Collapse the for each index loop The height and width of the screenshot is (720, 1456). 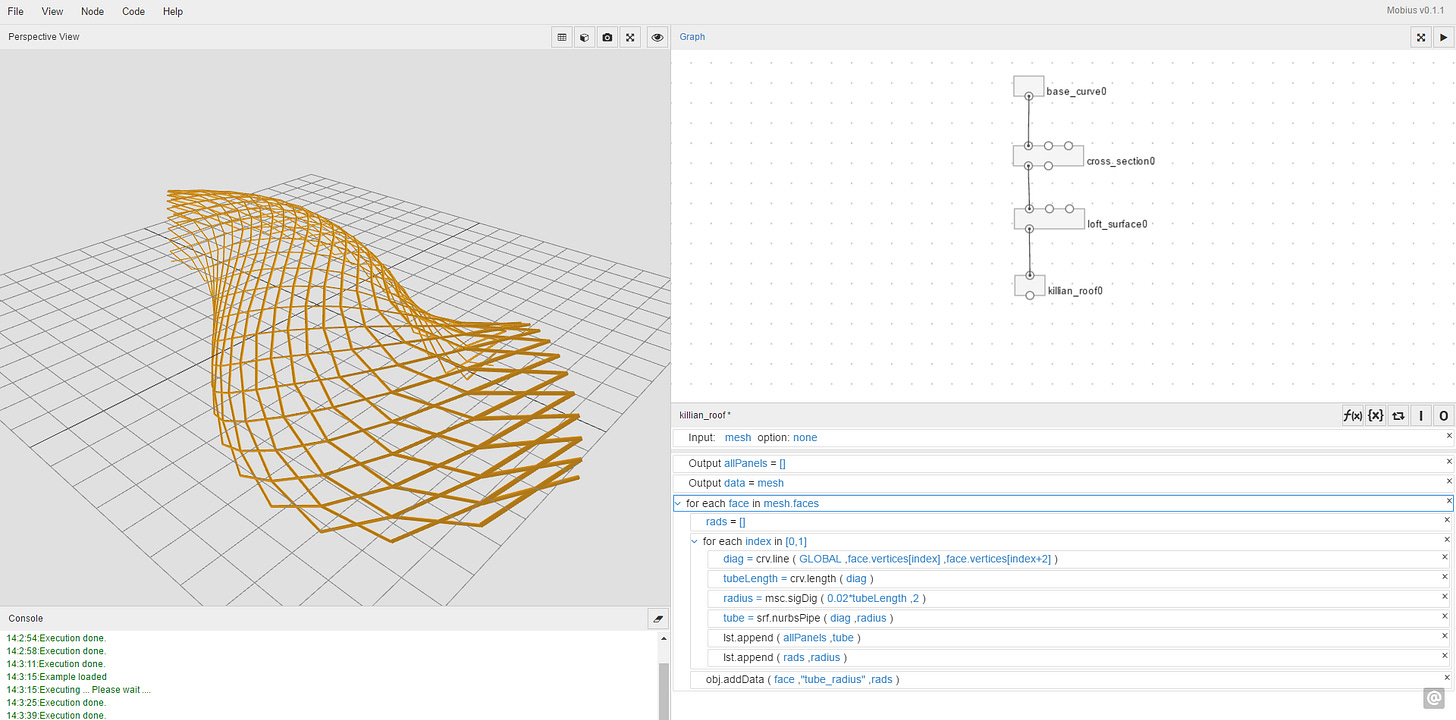click(x=695, y=542)
